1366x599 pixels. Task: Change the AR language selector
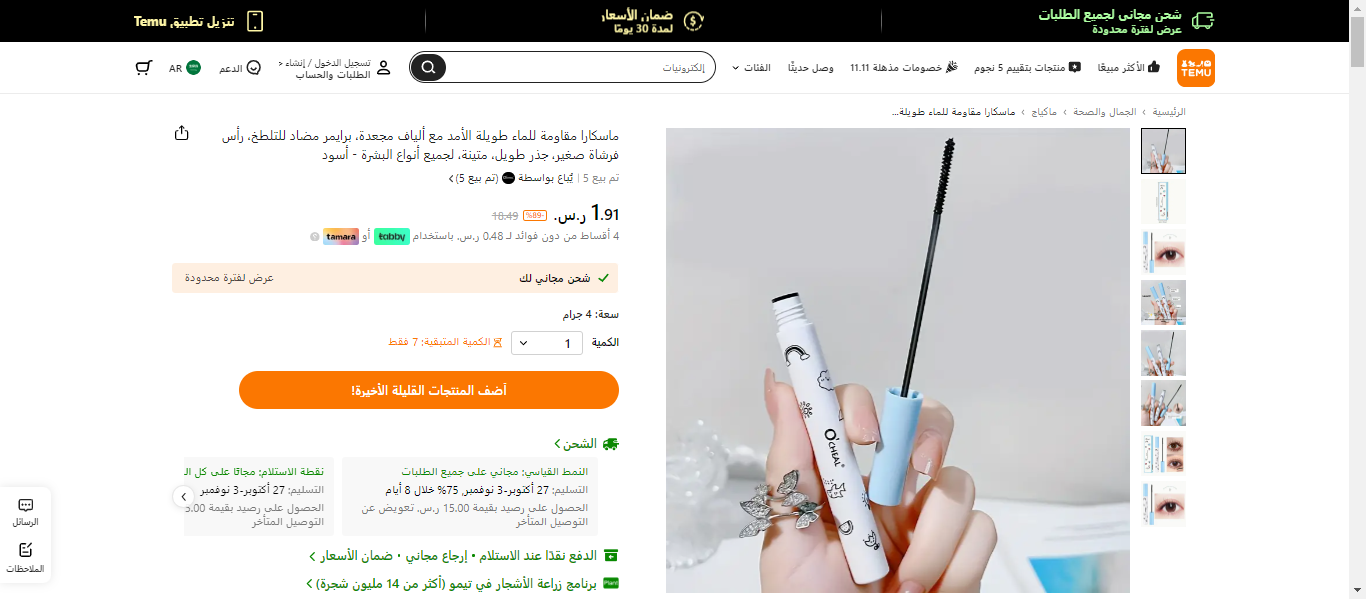point(184,68)
